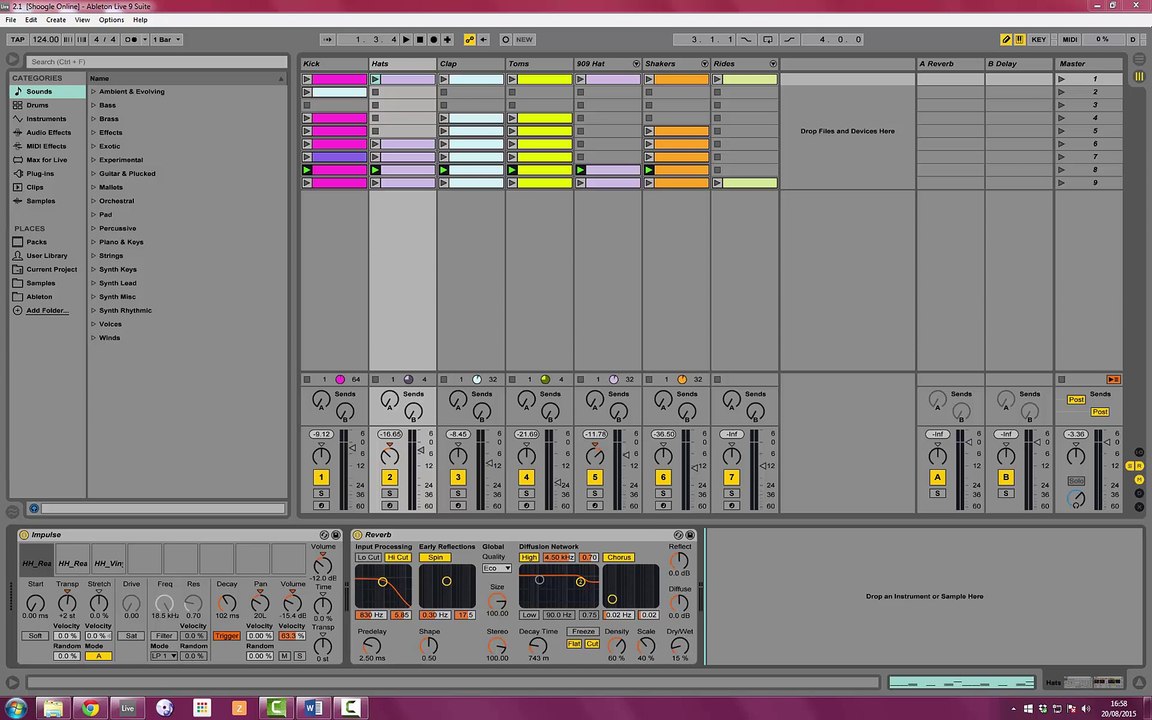
Task: Toggle Clap track activator button 3
Action: click(458, 478)
